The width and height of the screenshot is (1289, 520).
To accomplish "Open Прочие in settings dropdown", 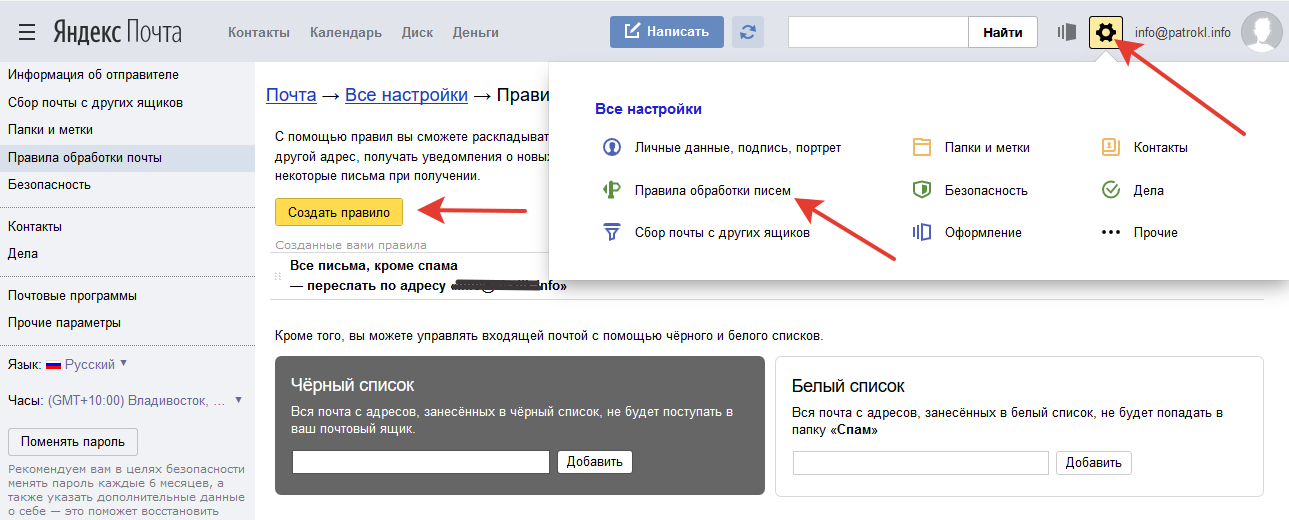I will (1156, 233).
